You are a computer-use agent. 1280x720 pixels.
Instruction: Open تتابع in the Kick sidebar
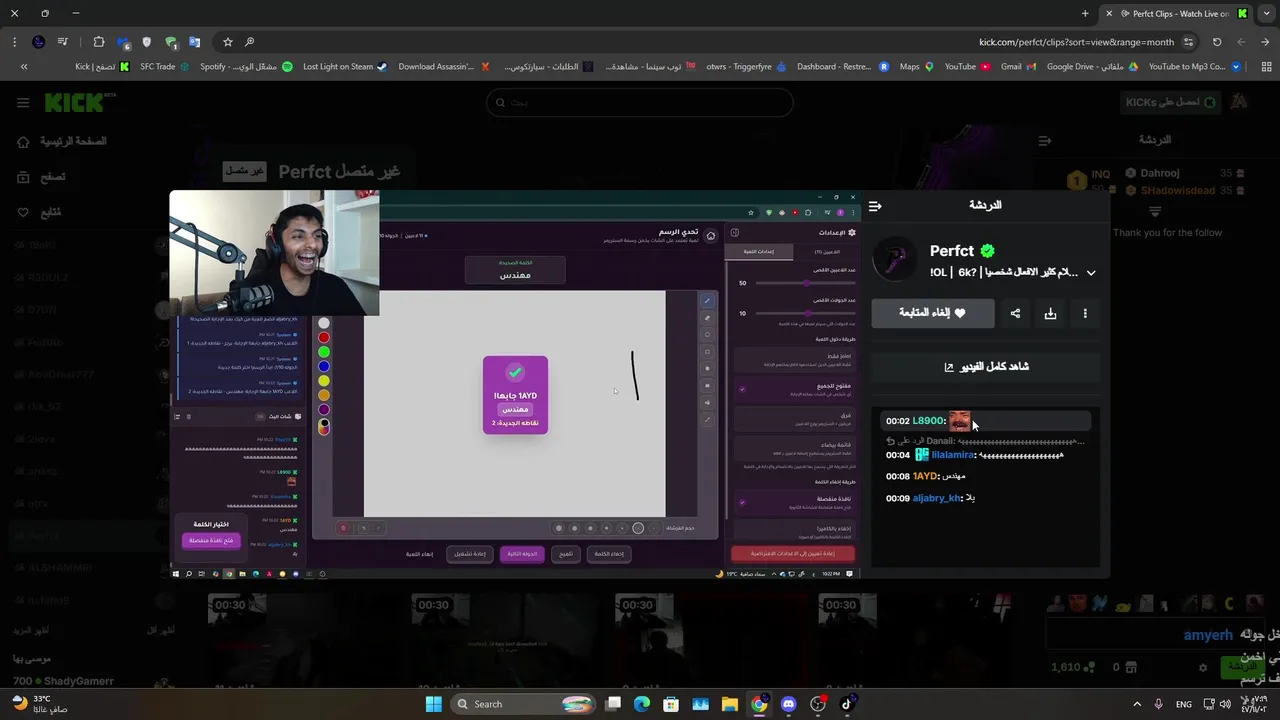coord(40,212)
